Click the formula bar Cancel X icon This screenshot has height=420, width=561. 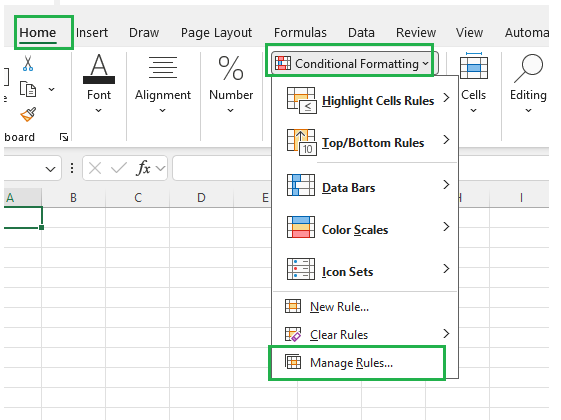point(95,168)
